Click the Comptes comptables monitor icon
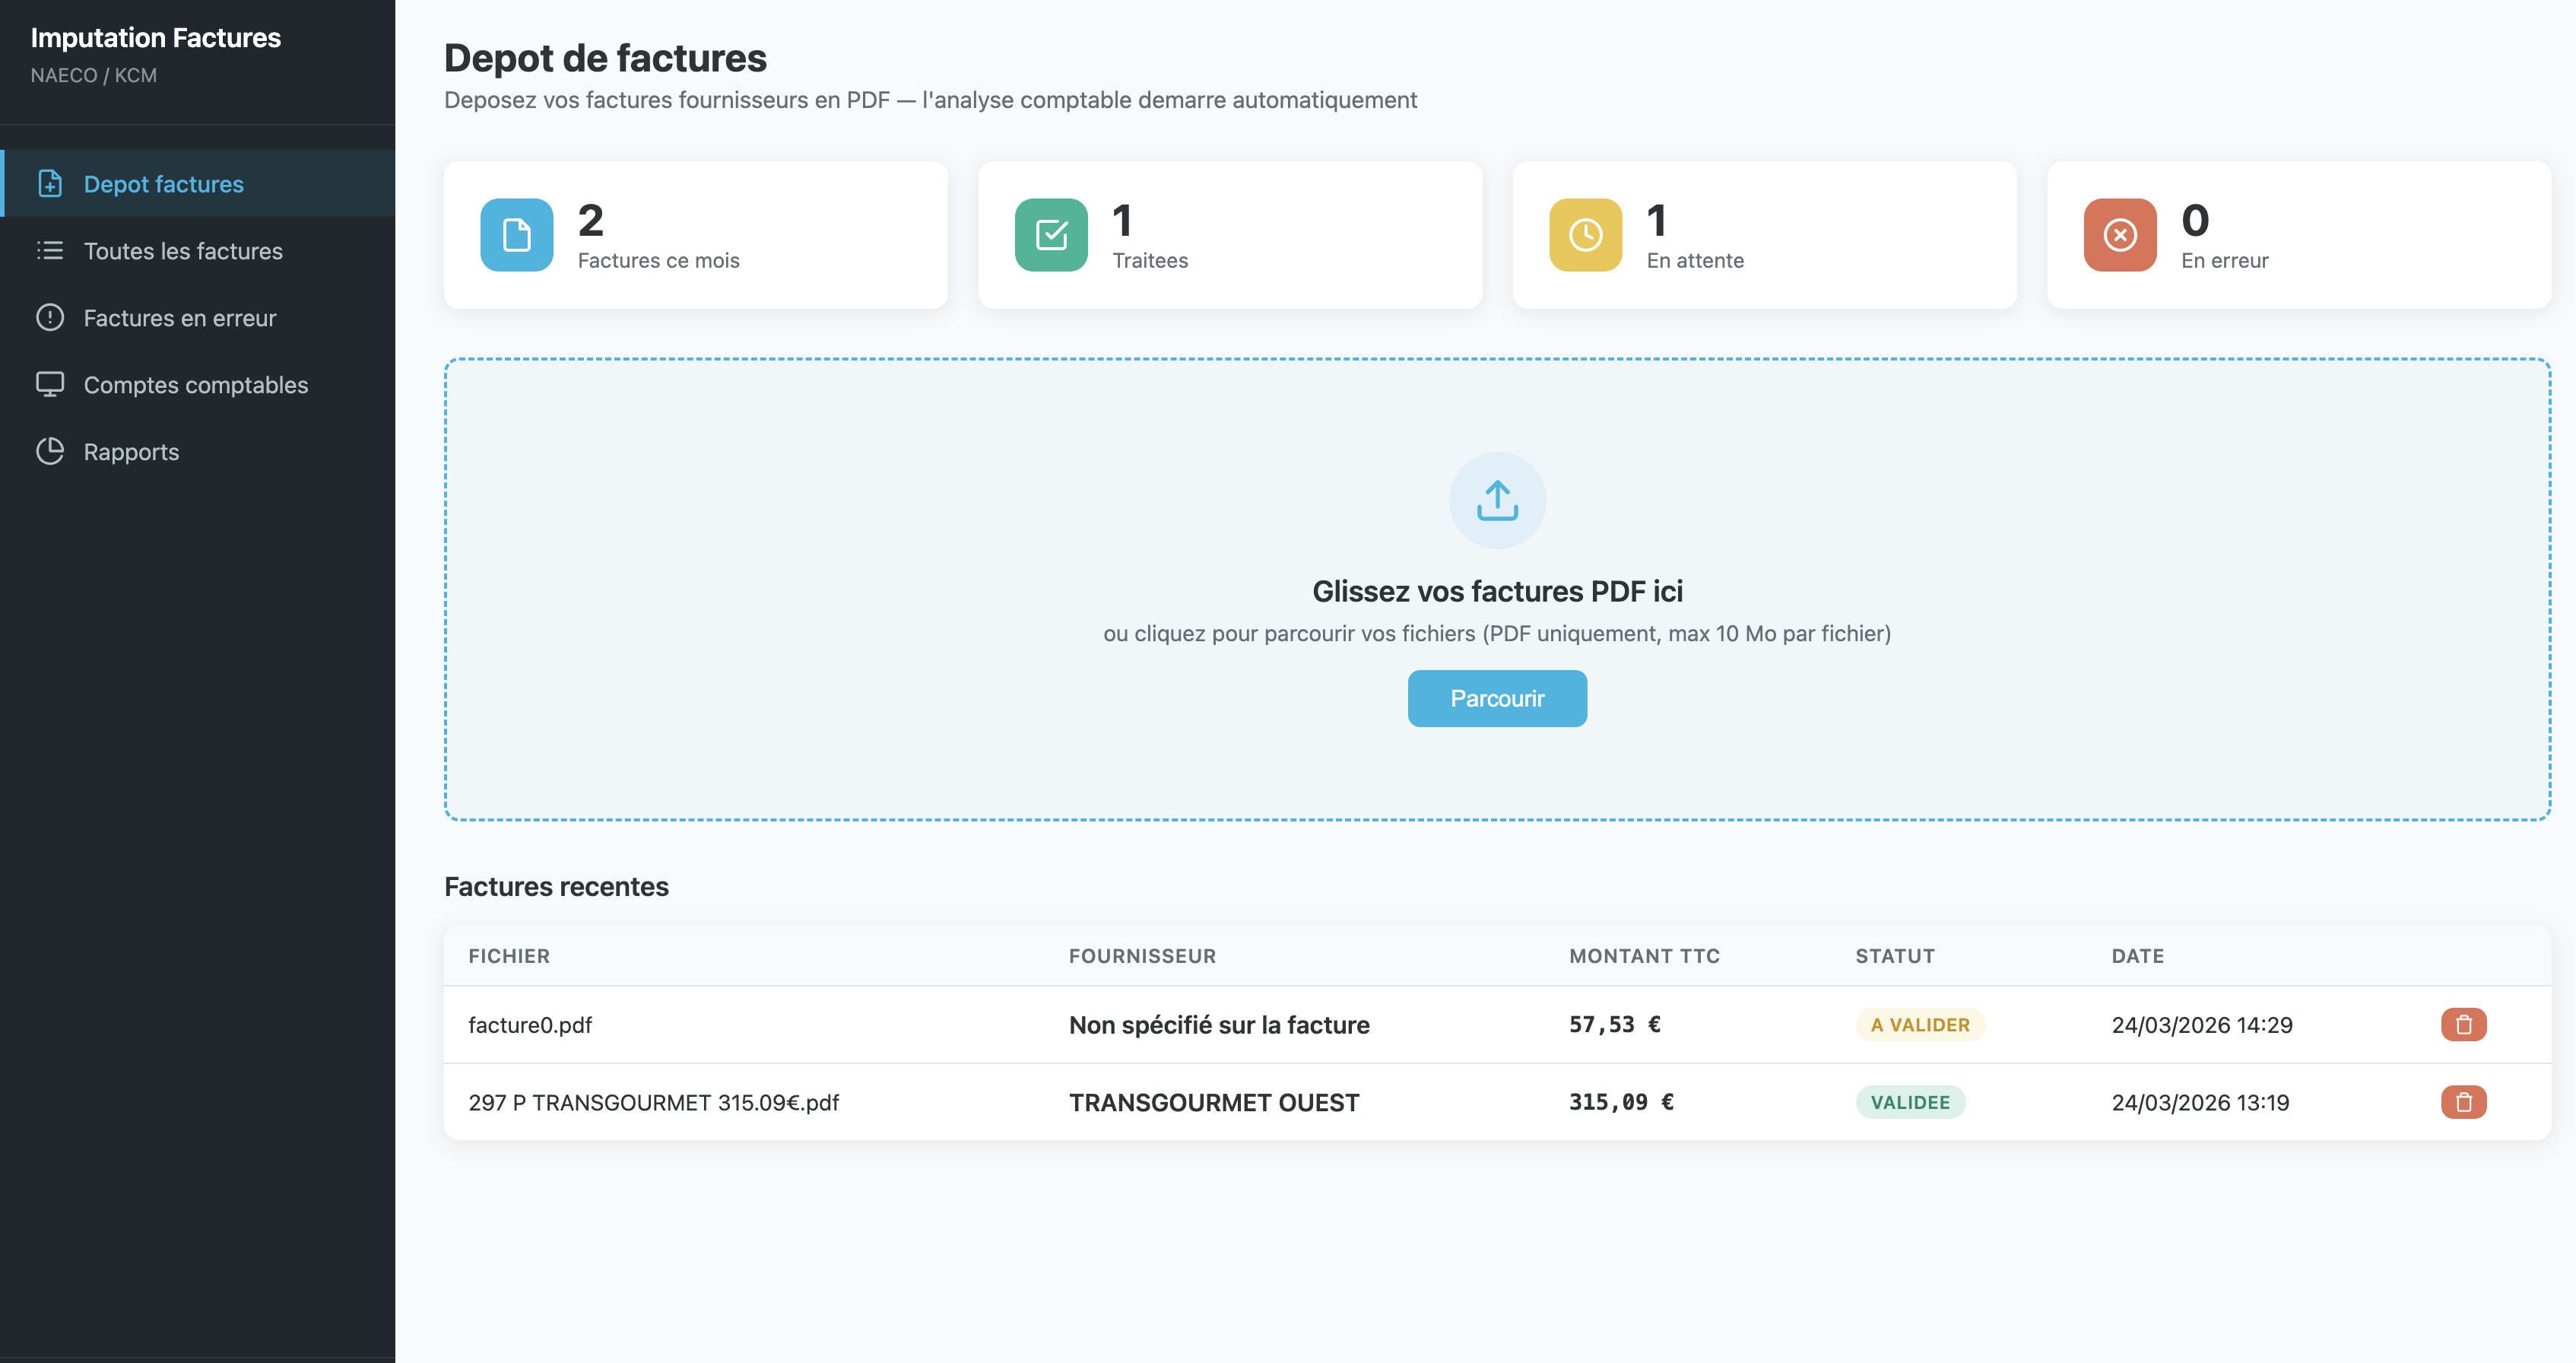2576x1363 pixels. pos(51,384)
